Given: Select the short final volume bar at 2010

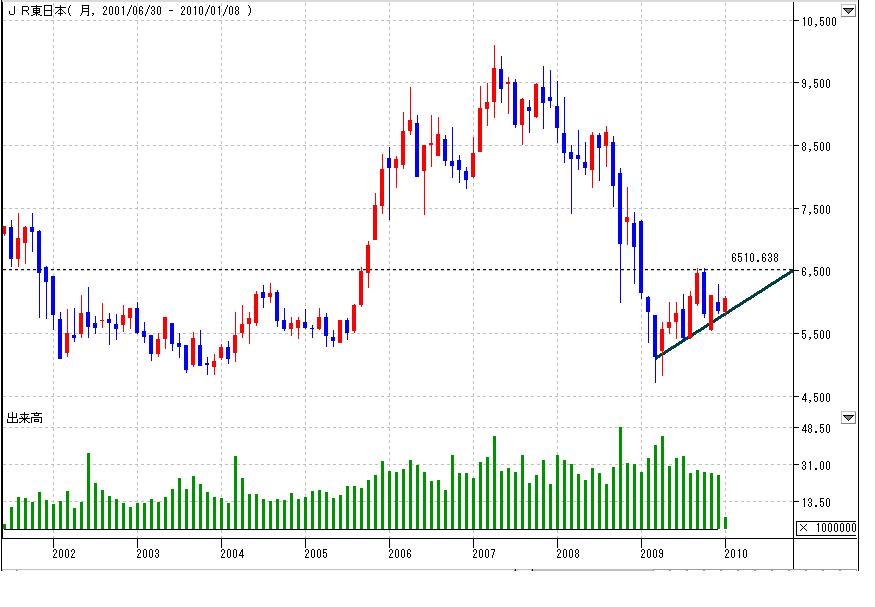Looking at the screenshot, I should 725,523.
